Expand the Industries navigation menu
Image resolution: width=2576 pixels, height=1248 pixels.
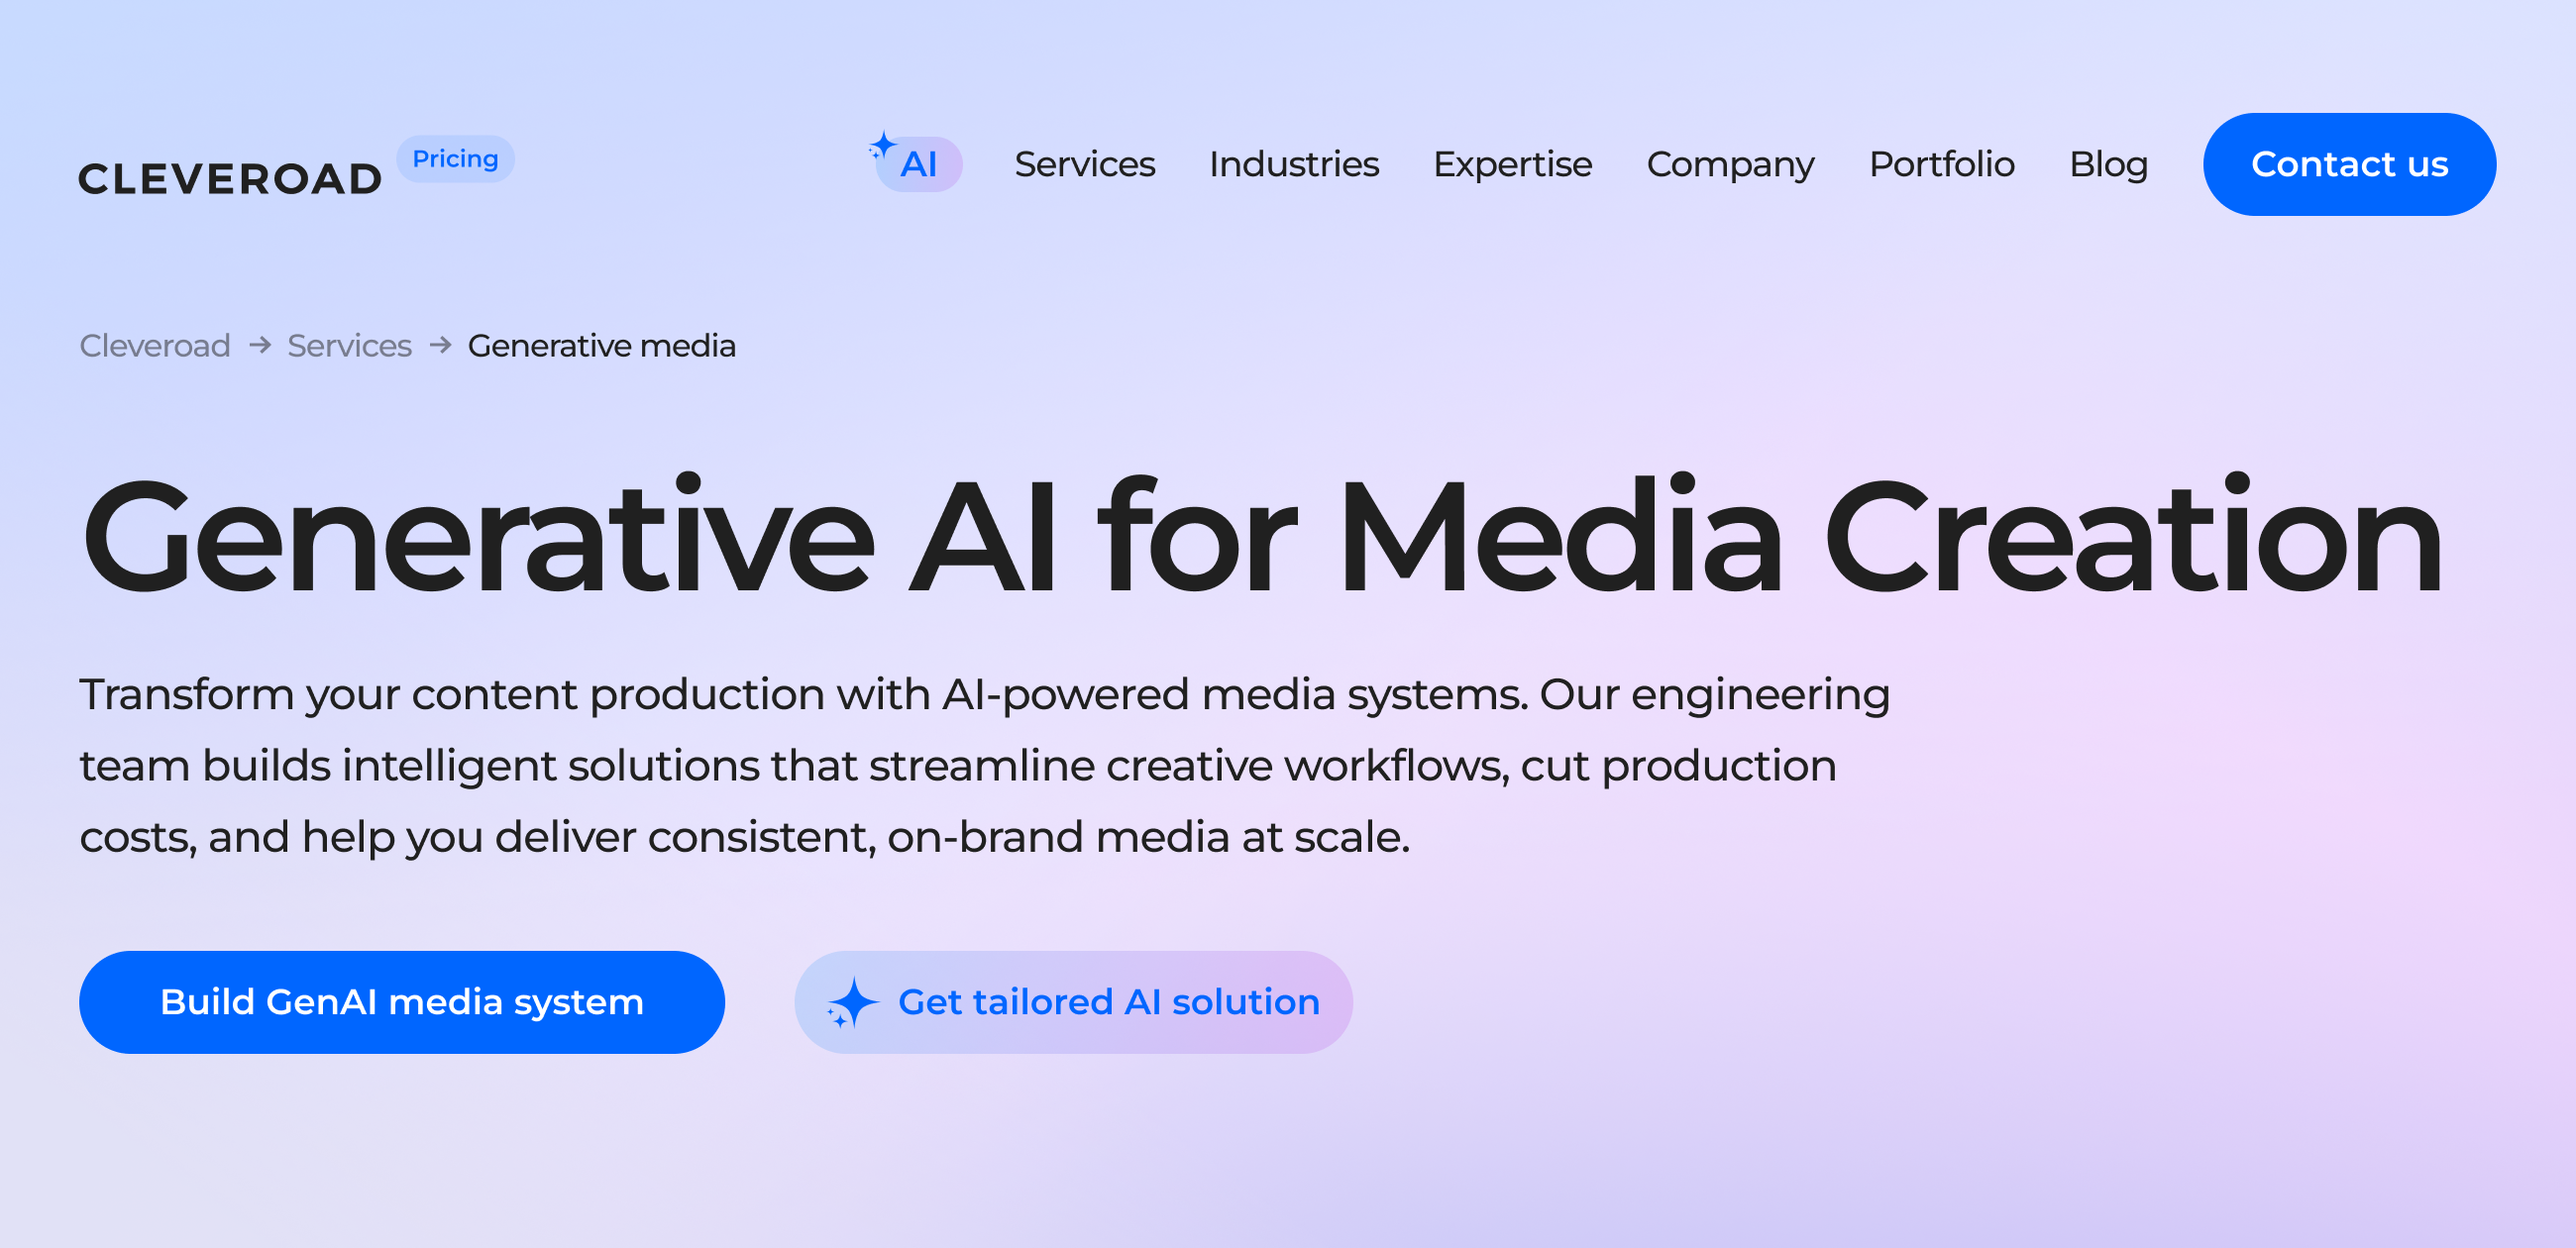(x=1293, y=164)
